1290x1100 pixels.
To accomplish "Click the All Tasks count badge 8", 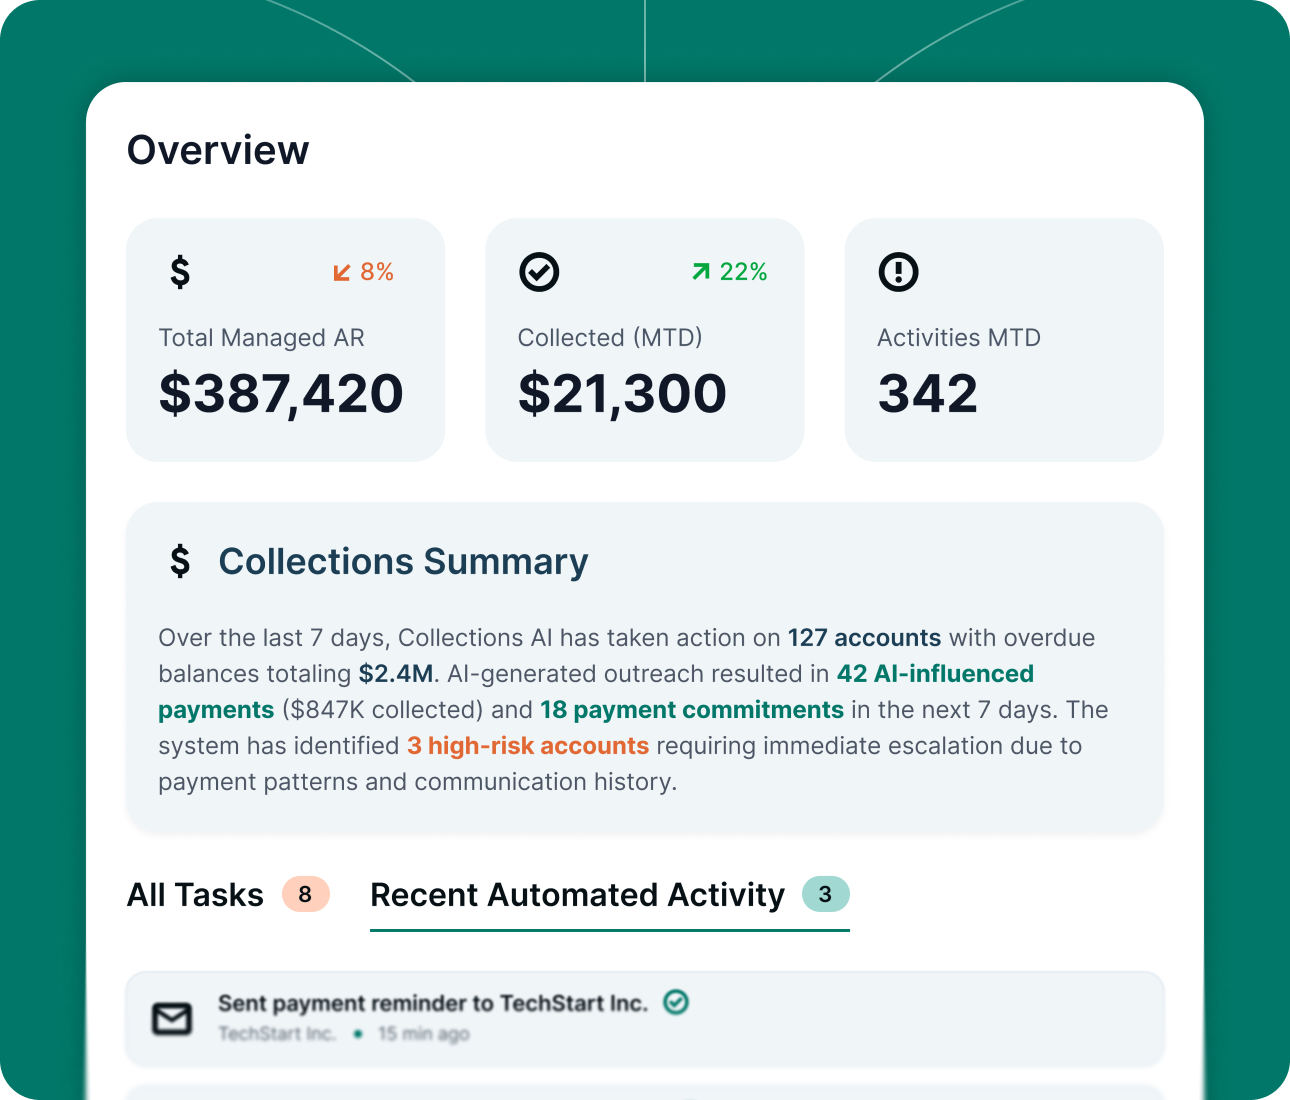I will pyautogui.click(x=305, y=894).
